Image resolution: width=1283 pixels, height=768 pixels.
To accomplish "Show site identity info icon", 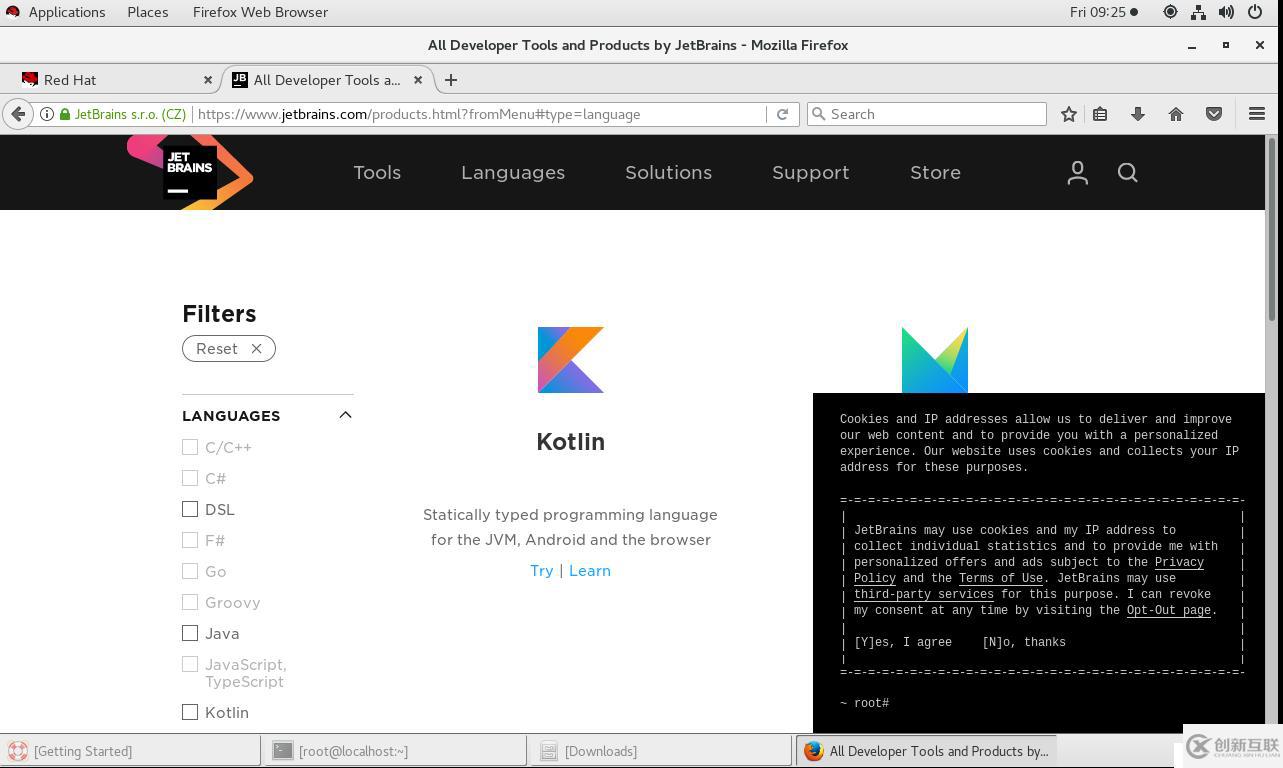I will coord(46,114).
